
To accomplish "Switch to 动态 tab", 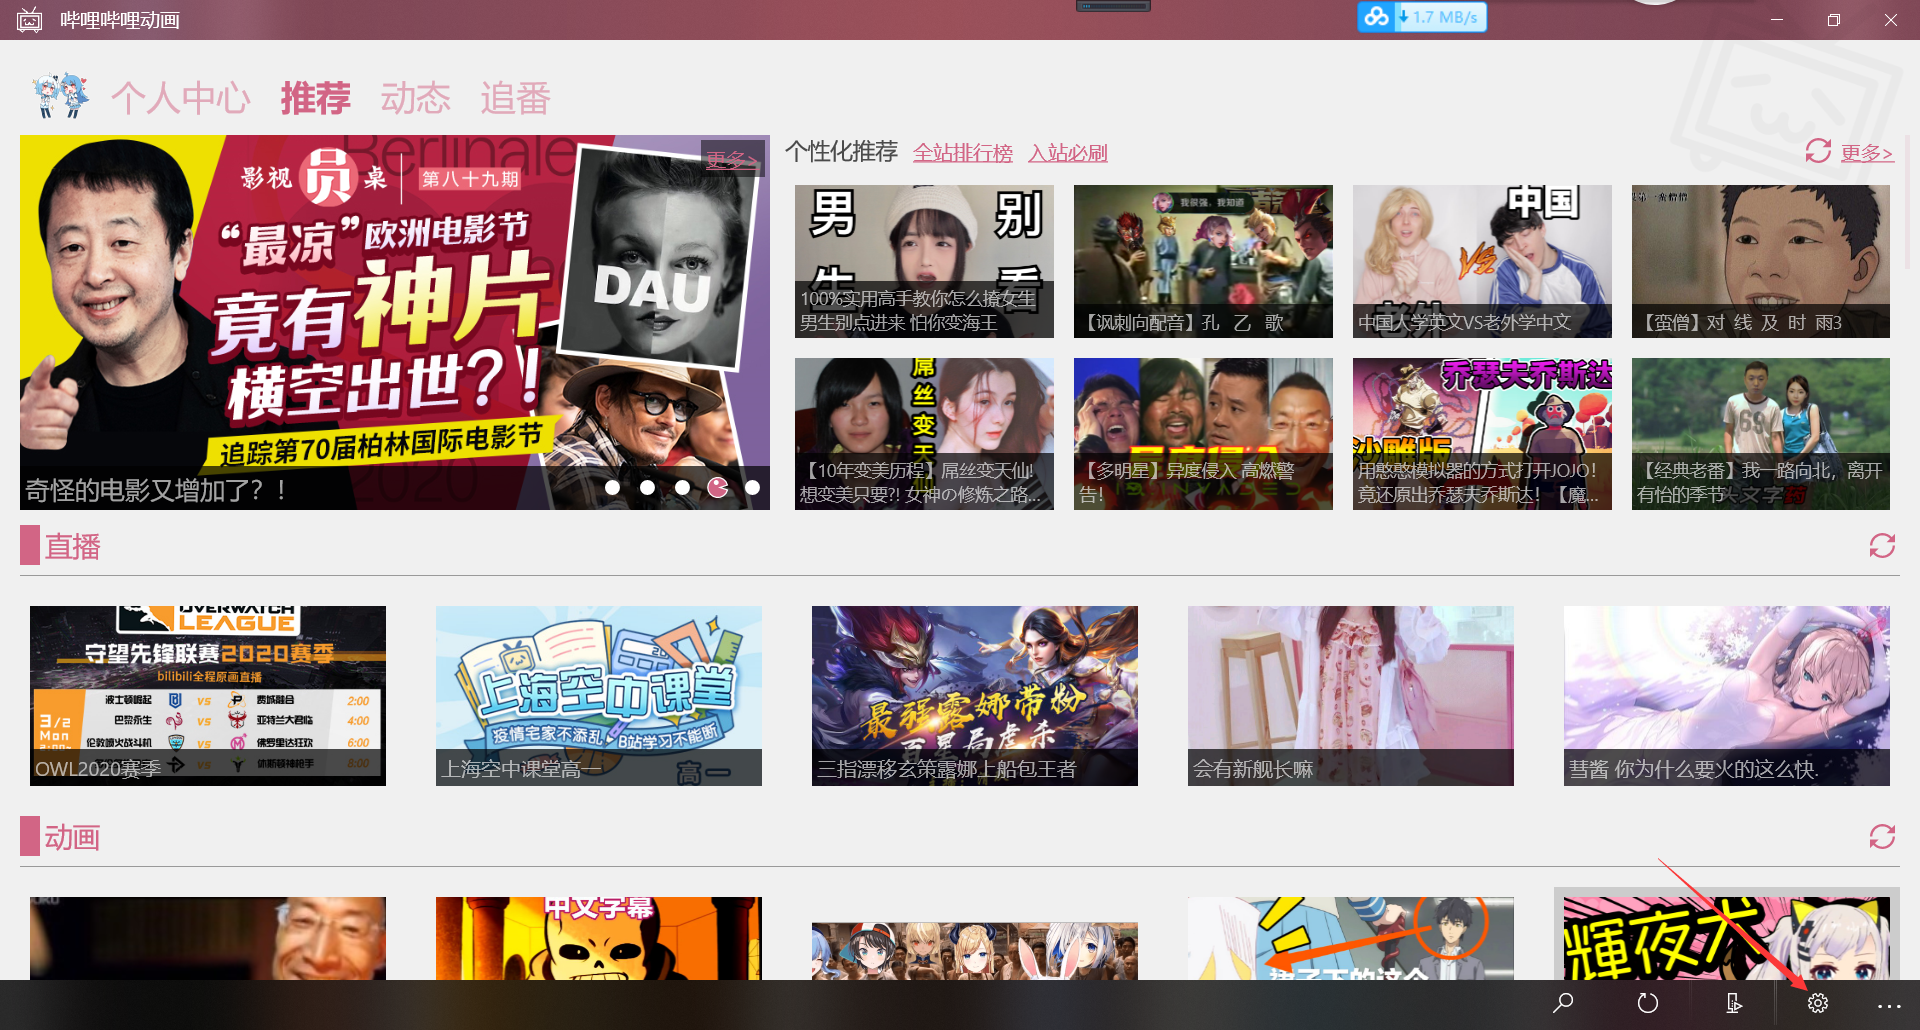I will (416, 98).
